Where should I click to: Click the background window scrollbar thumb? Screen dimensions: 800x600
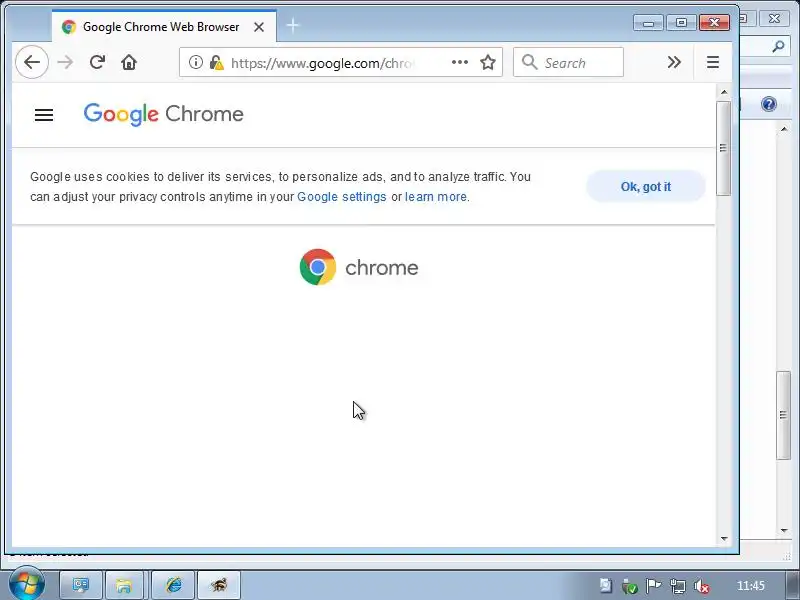(x=783, y=415)
